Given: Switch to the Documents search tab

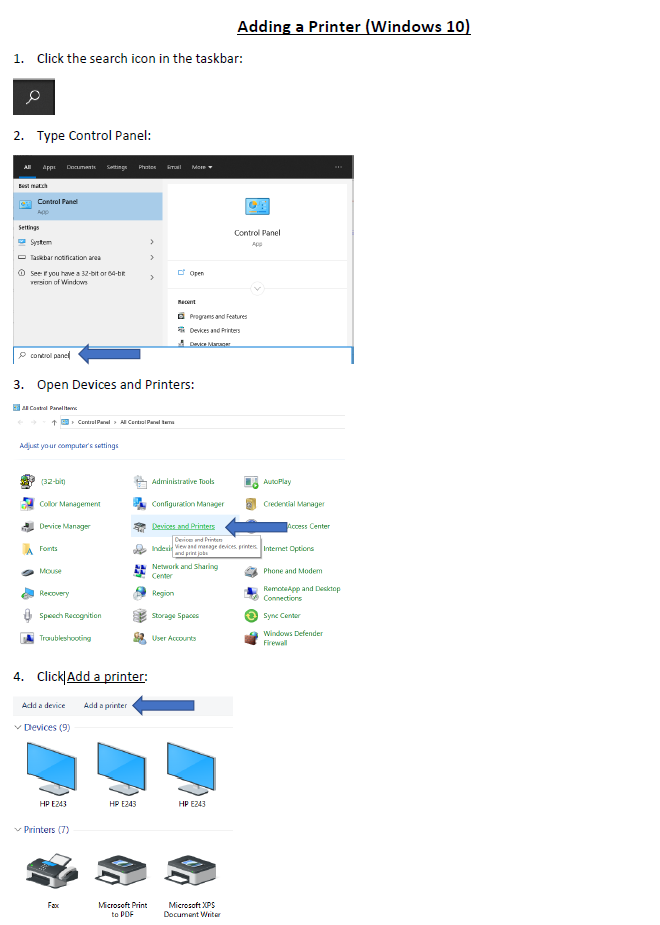Looking at the screenshot, I should [81, 167].
